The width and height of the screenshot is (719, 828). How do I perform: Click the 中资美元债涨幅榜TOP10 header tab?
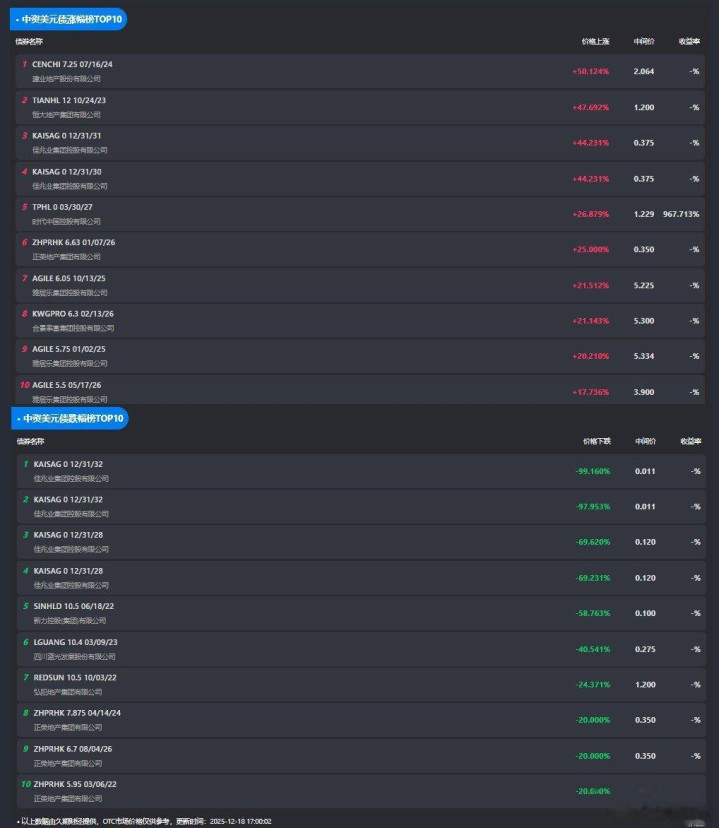coord(68,19)
